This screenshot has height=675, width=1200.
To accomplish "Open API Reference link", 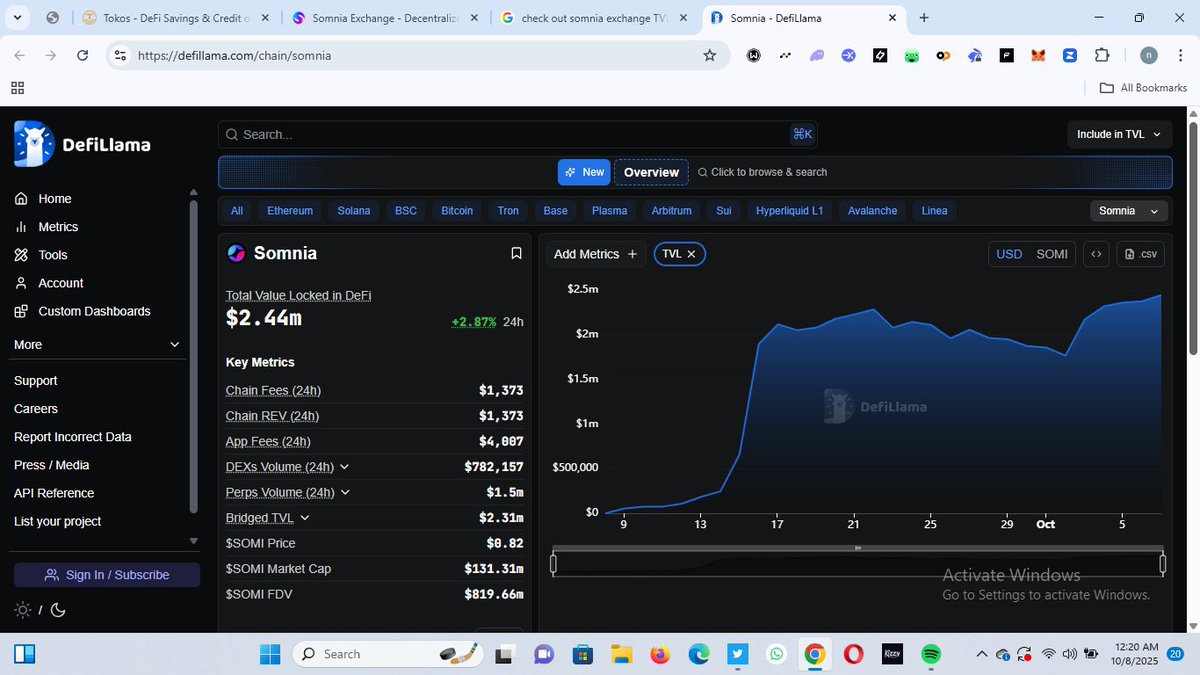I will pos(54,493).
